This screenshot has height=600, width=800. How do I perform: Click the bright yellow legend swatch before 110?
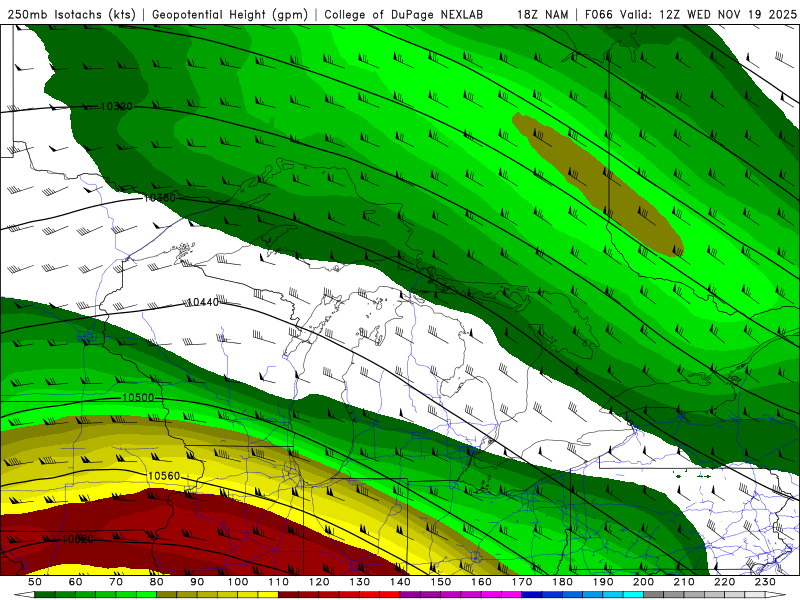268,595
